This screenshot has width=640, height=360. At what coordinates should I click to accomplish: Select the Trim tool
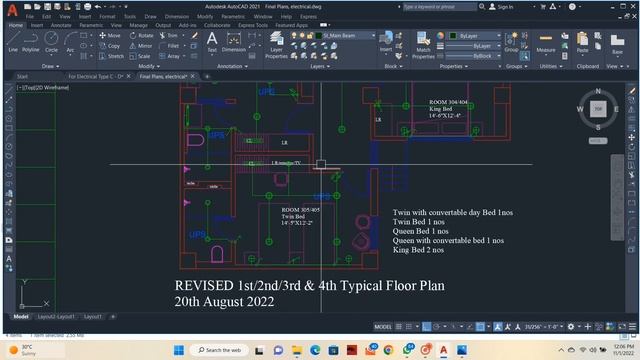(x=169, y=36)
